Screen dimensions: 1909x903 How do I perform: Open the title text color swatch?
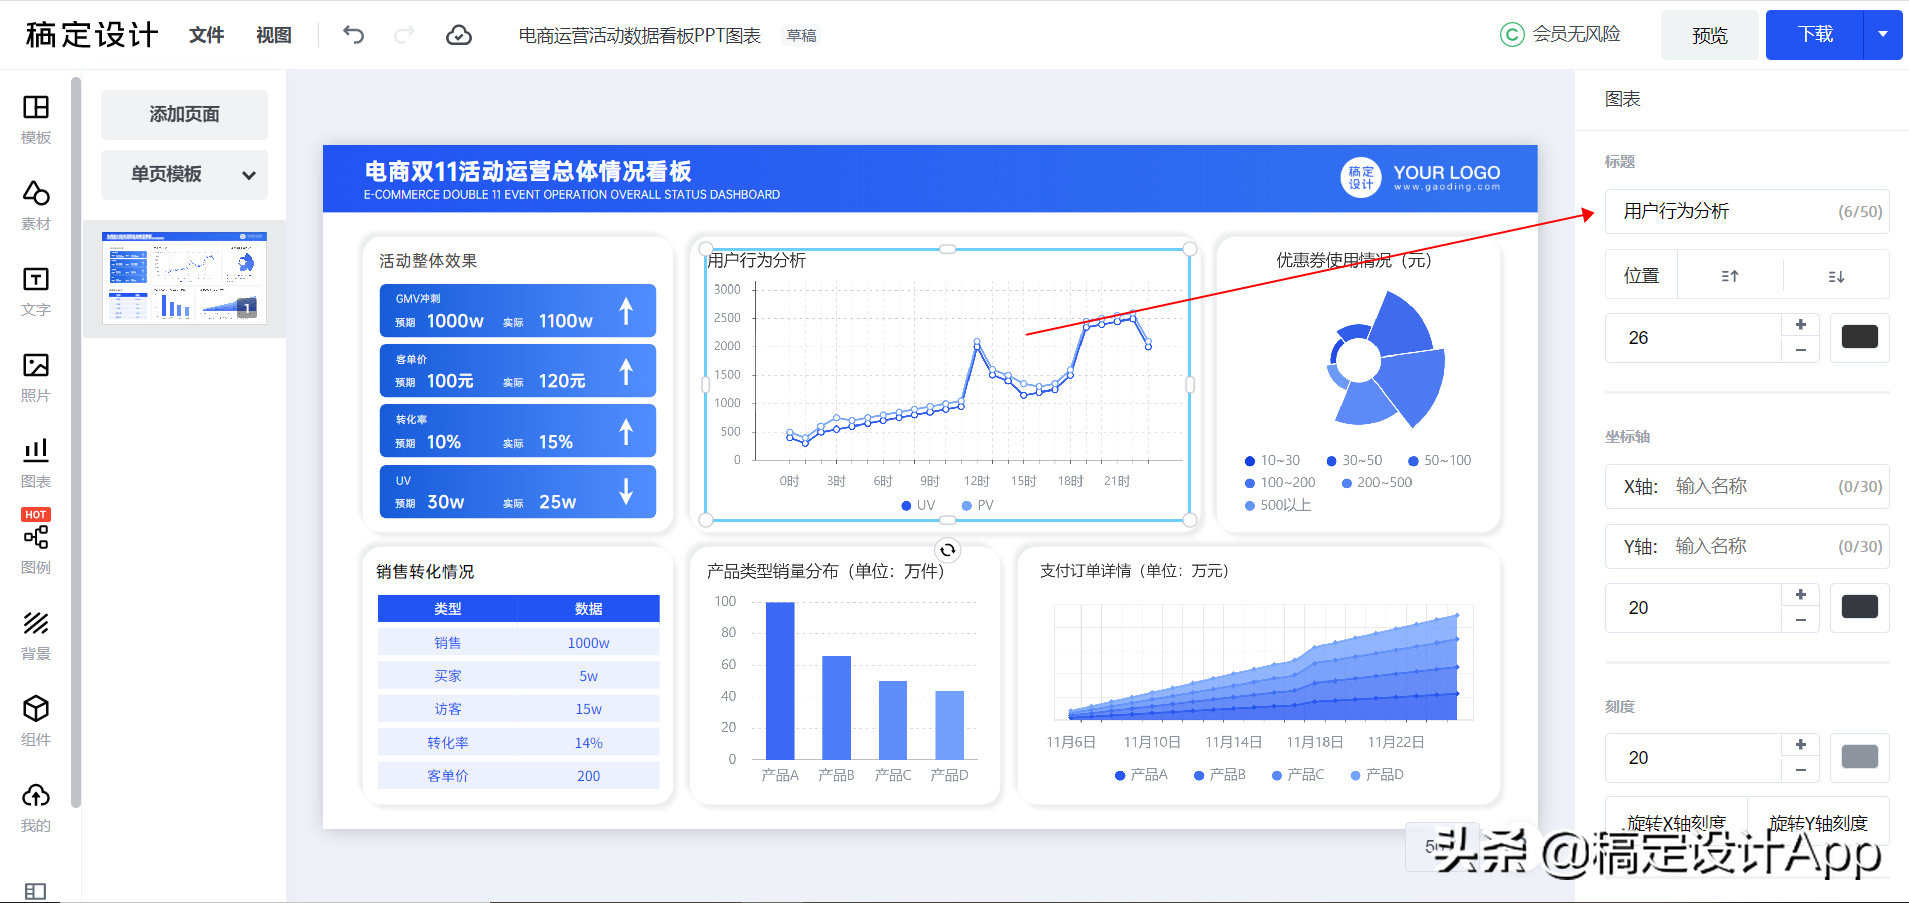(x=1859, y=337)
